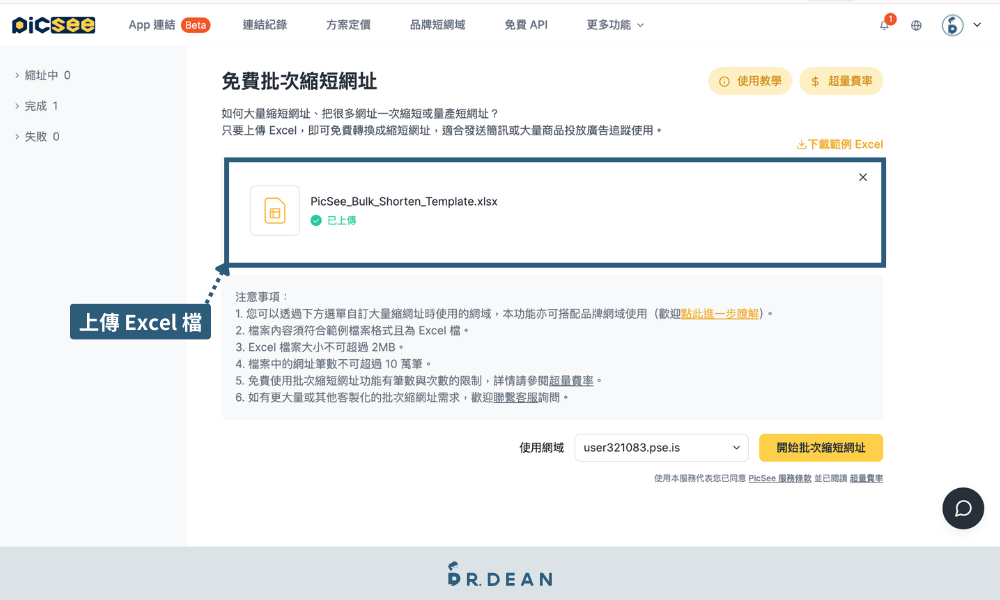The image size is (1000, 600).
Task: Click the PicSee logo
Action: (54, 25)
